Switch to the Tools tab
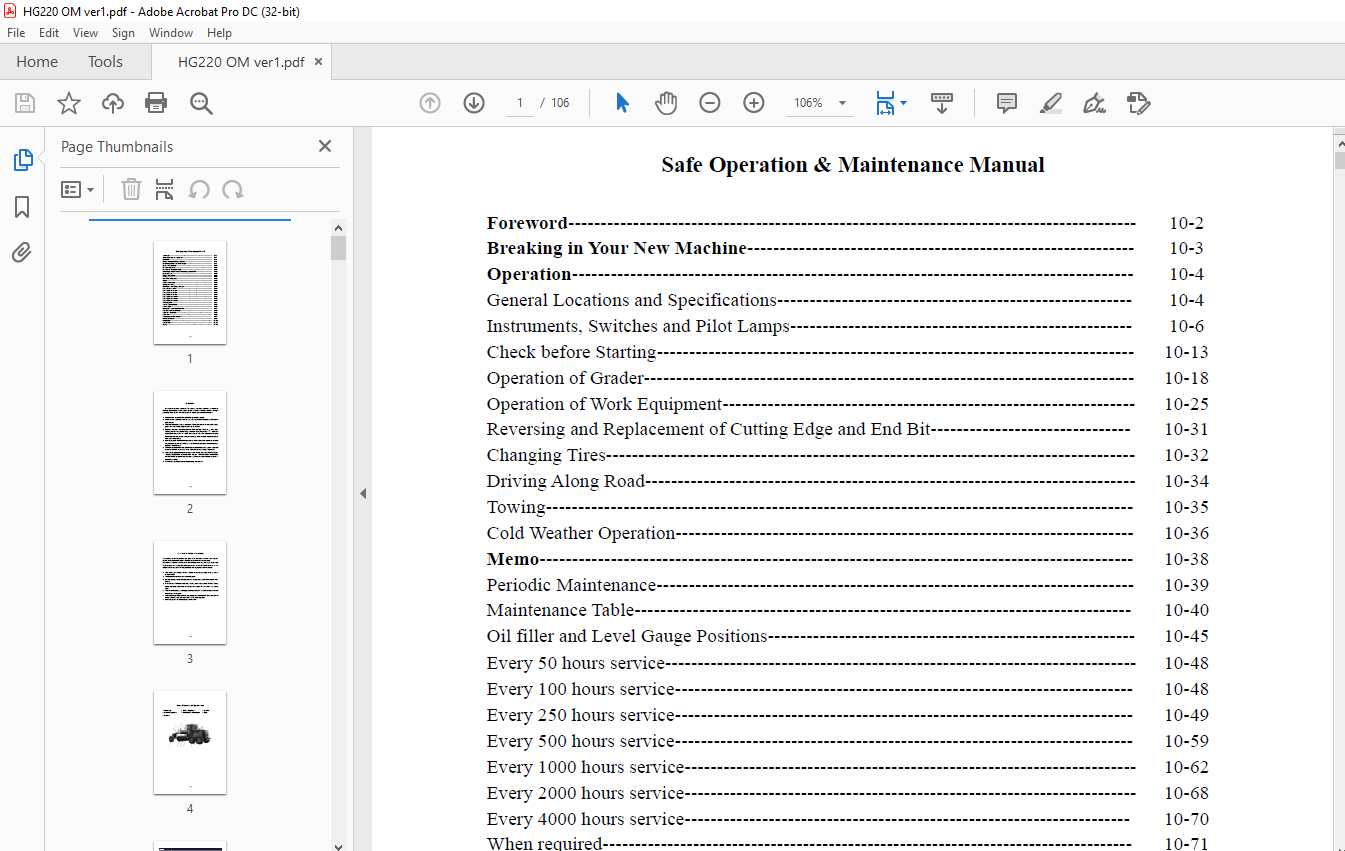The image size is (1345, 851). tap(105, 62)
